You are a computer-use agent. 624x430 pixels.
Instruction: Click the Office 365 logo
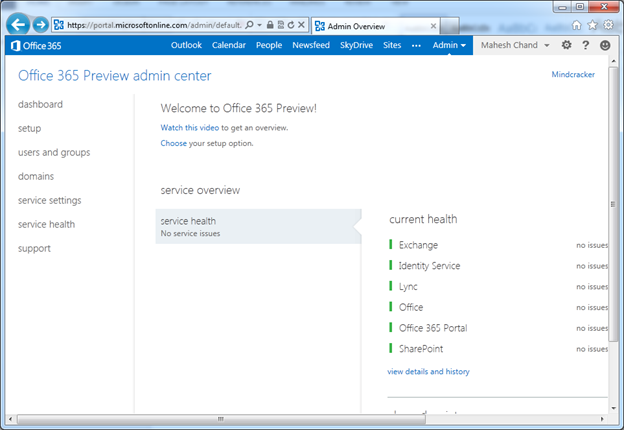(36, 46)
